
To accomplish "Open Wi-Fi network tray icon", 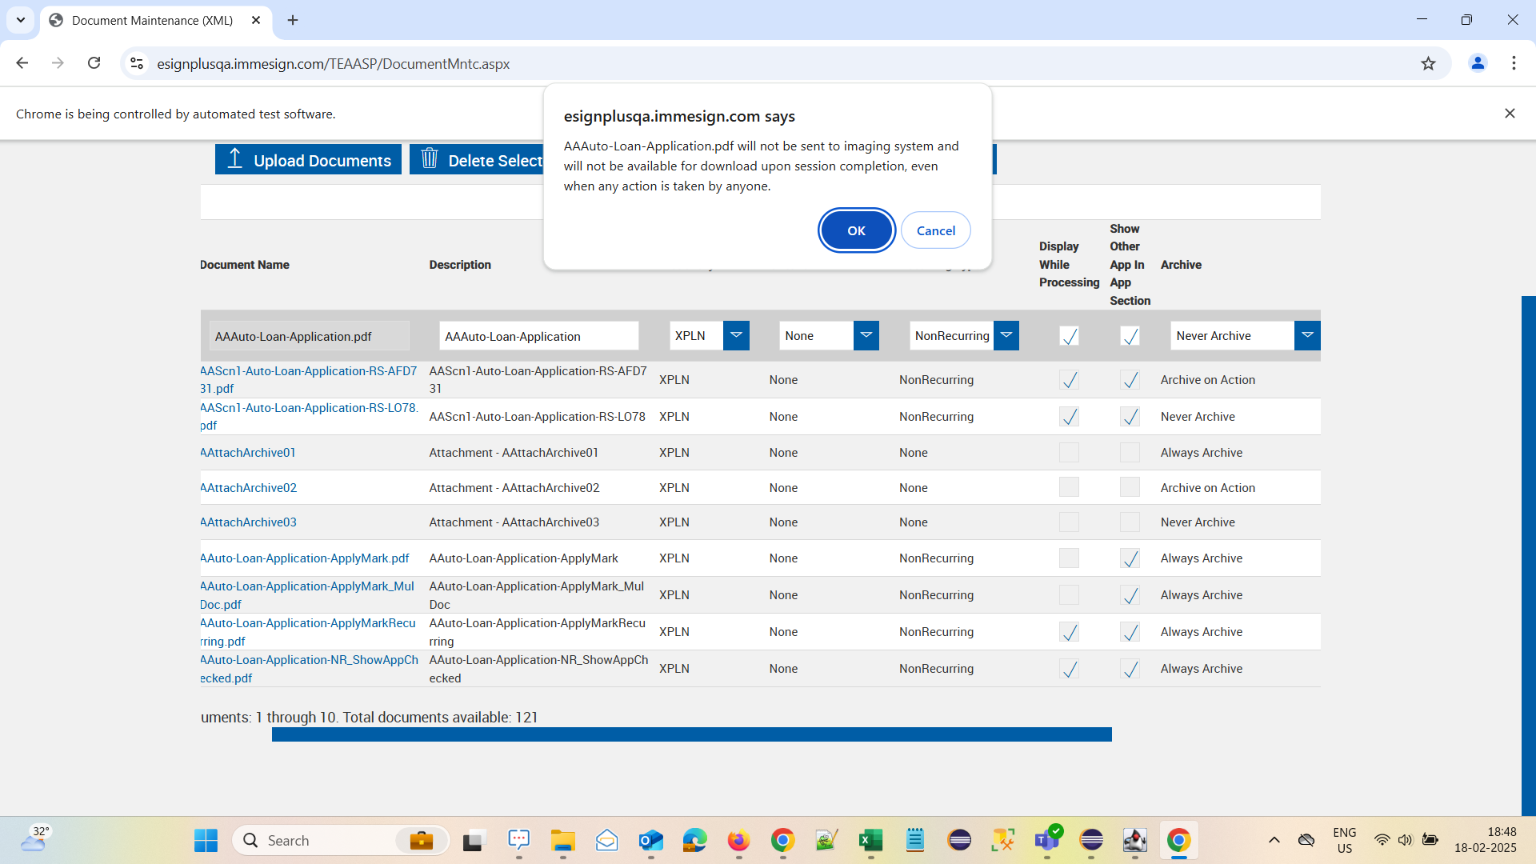I will (x=1382, y=841).
